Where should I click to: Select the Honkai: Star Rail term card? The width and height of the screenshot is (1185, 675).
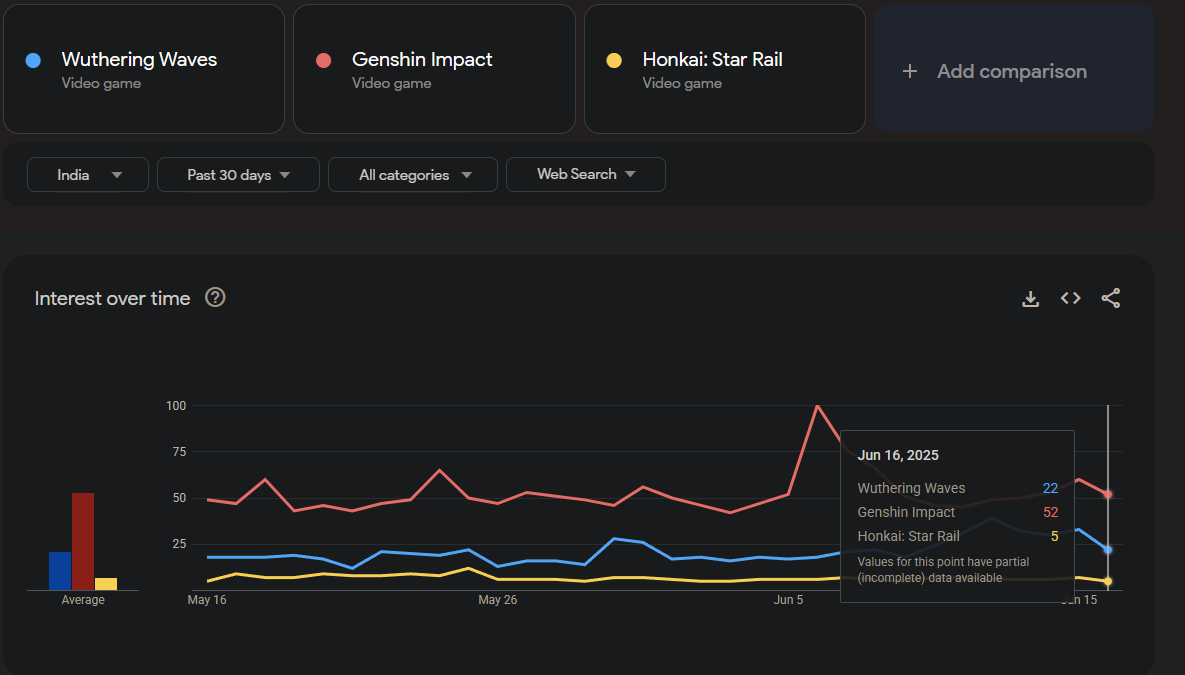(x=725, y=69)
